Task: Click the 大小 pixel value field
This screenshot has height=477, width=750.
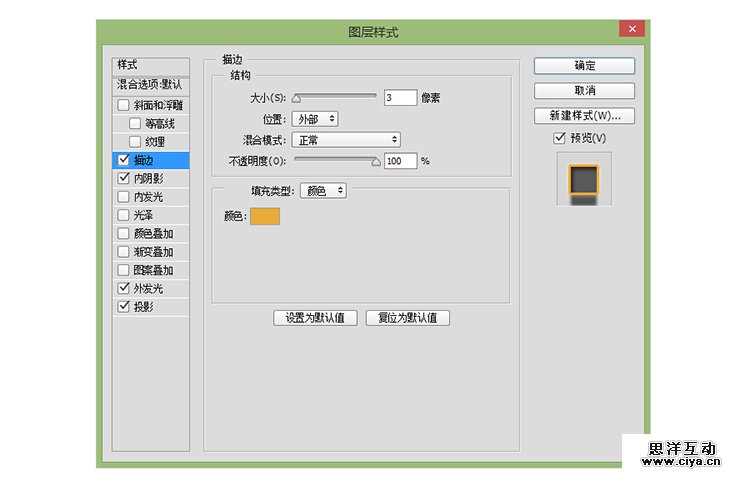Action: [x=399, y=98]
